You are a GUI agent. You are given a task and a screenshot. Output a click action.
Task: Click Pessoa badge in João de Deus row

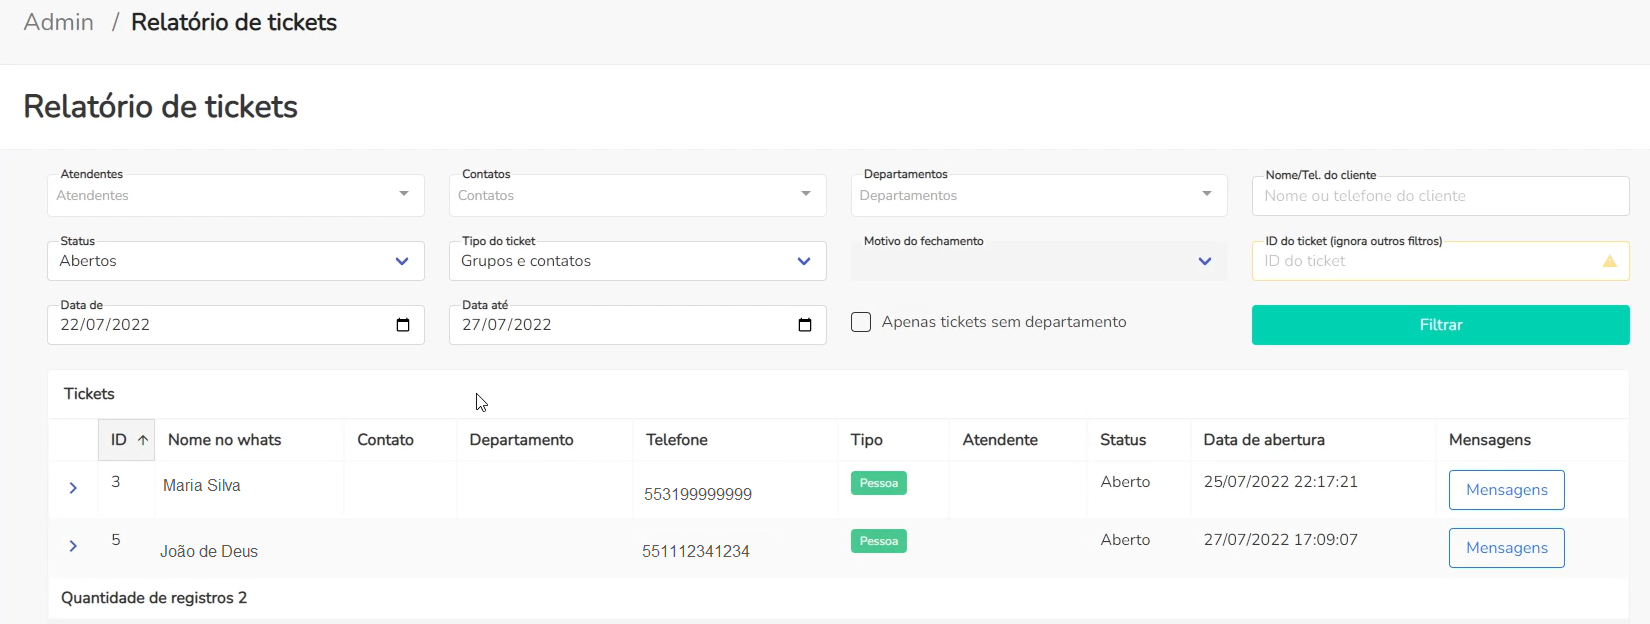878,541
